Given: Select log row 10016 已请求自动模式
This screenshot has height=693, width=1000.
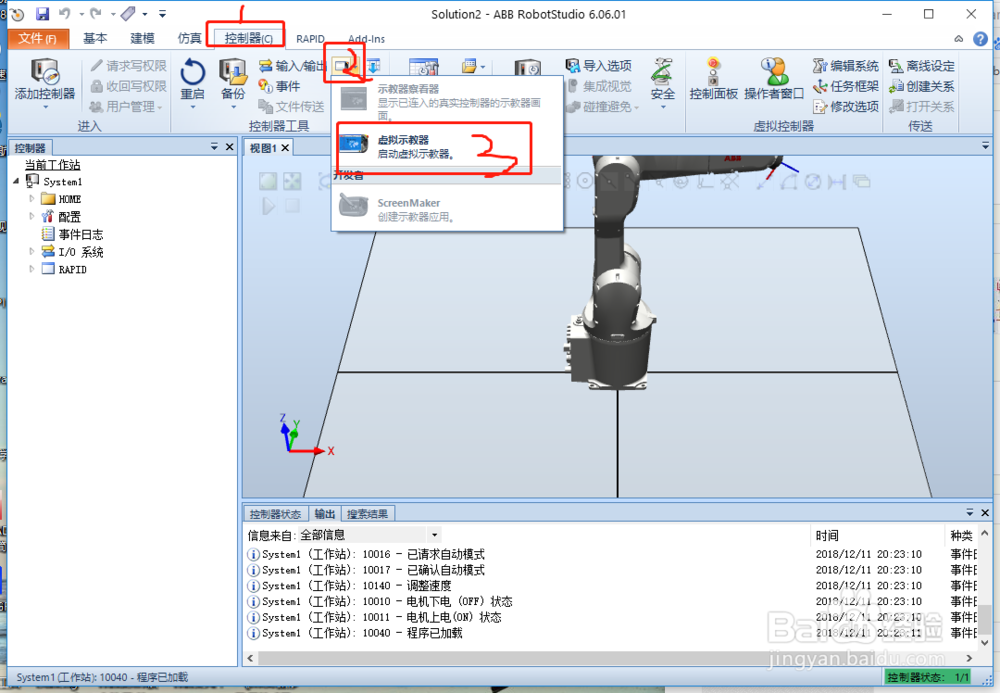Looking at the screenshot, I should (366, 554).
